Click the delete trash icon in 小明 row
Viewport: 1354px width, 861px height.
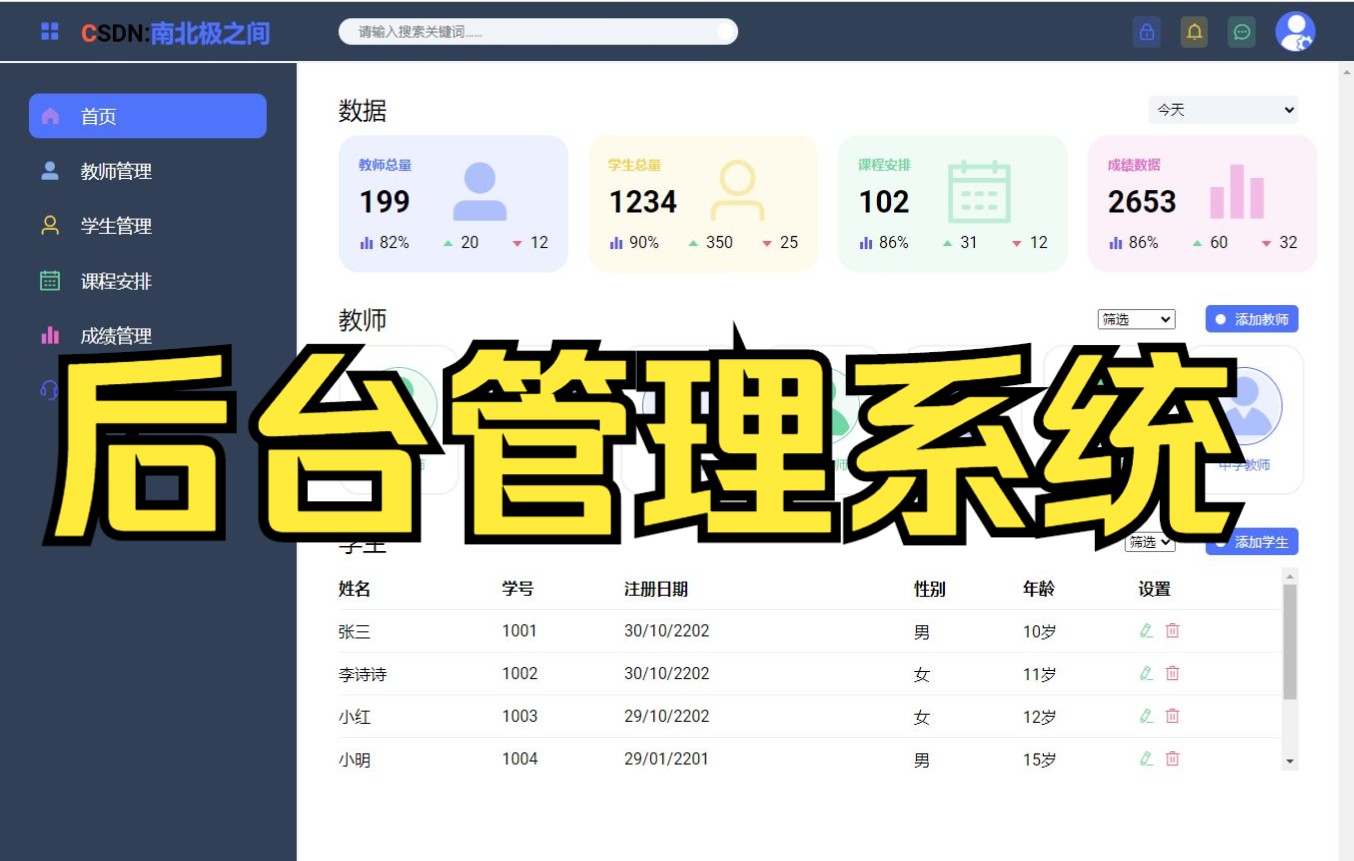coord(1173,759)
